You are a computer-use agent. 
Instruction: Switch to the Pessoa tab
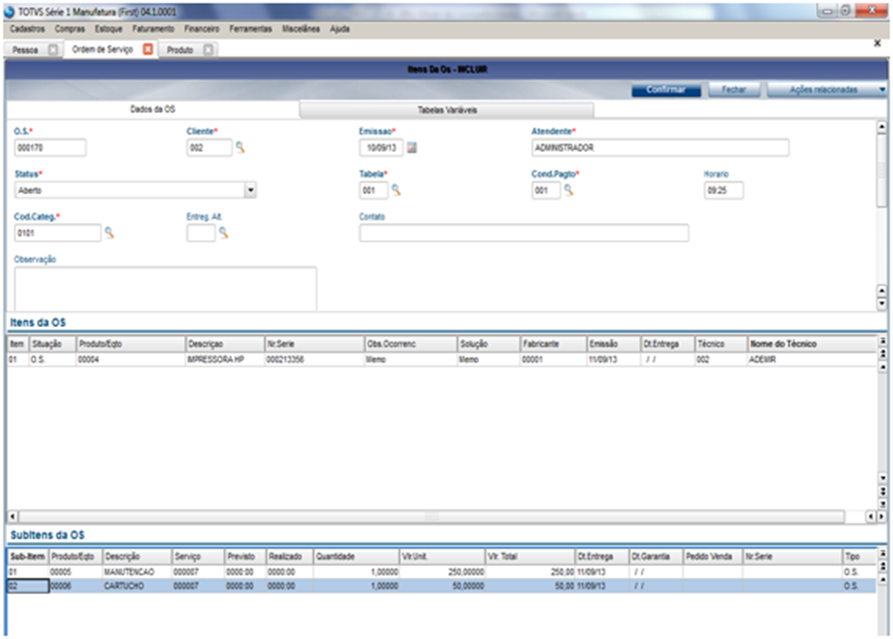tap(25, 50)
